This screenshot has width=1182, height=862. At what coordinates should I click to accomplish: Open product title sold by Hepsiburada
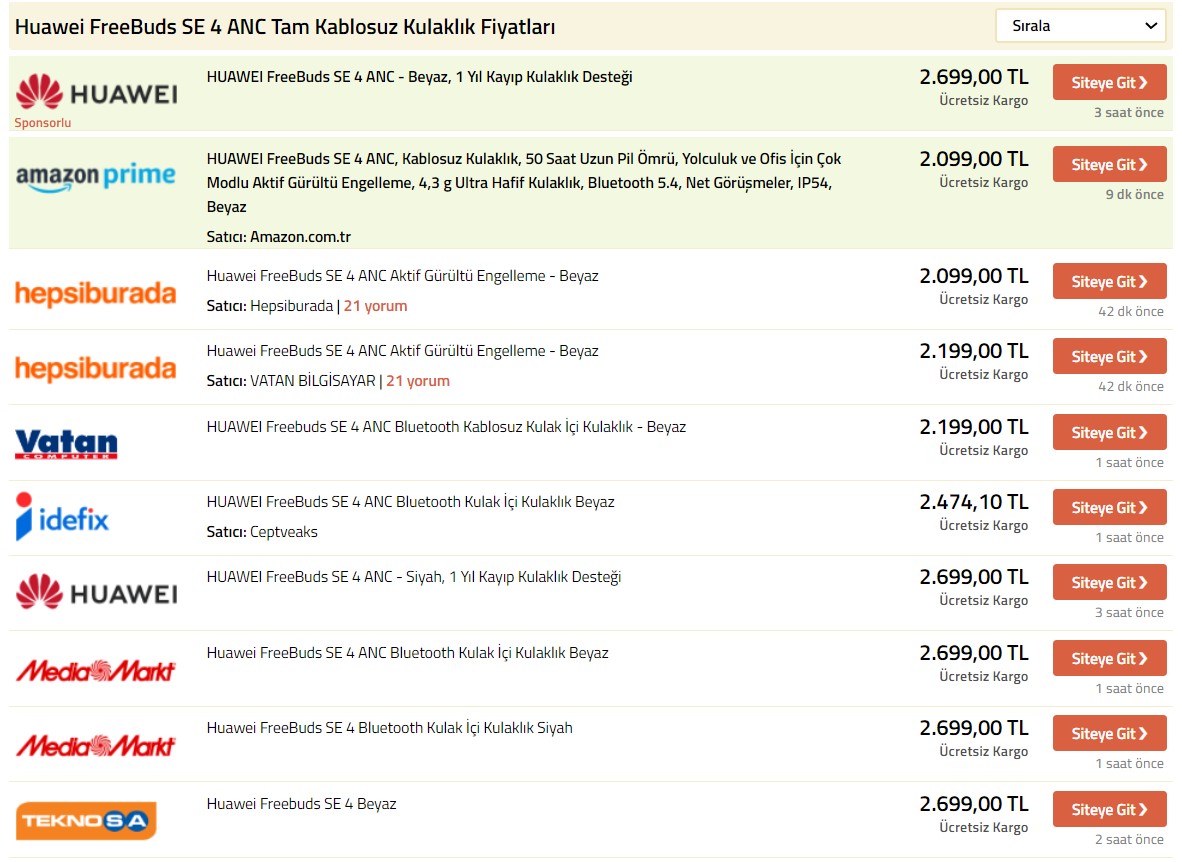[403, 276]
